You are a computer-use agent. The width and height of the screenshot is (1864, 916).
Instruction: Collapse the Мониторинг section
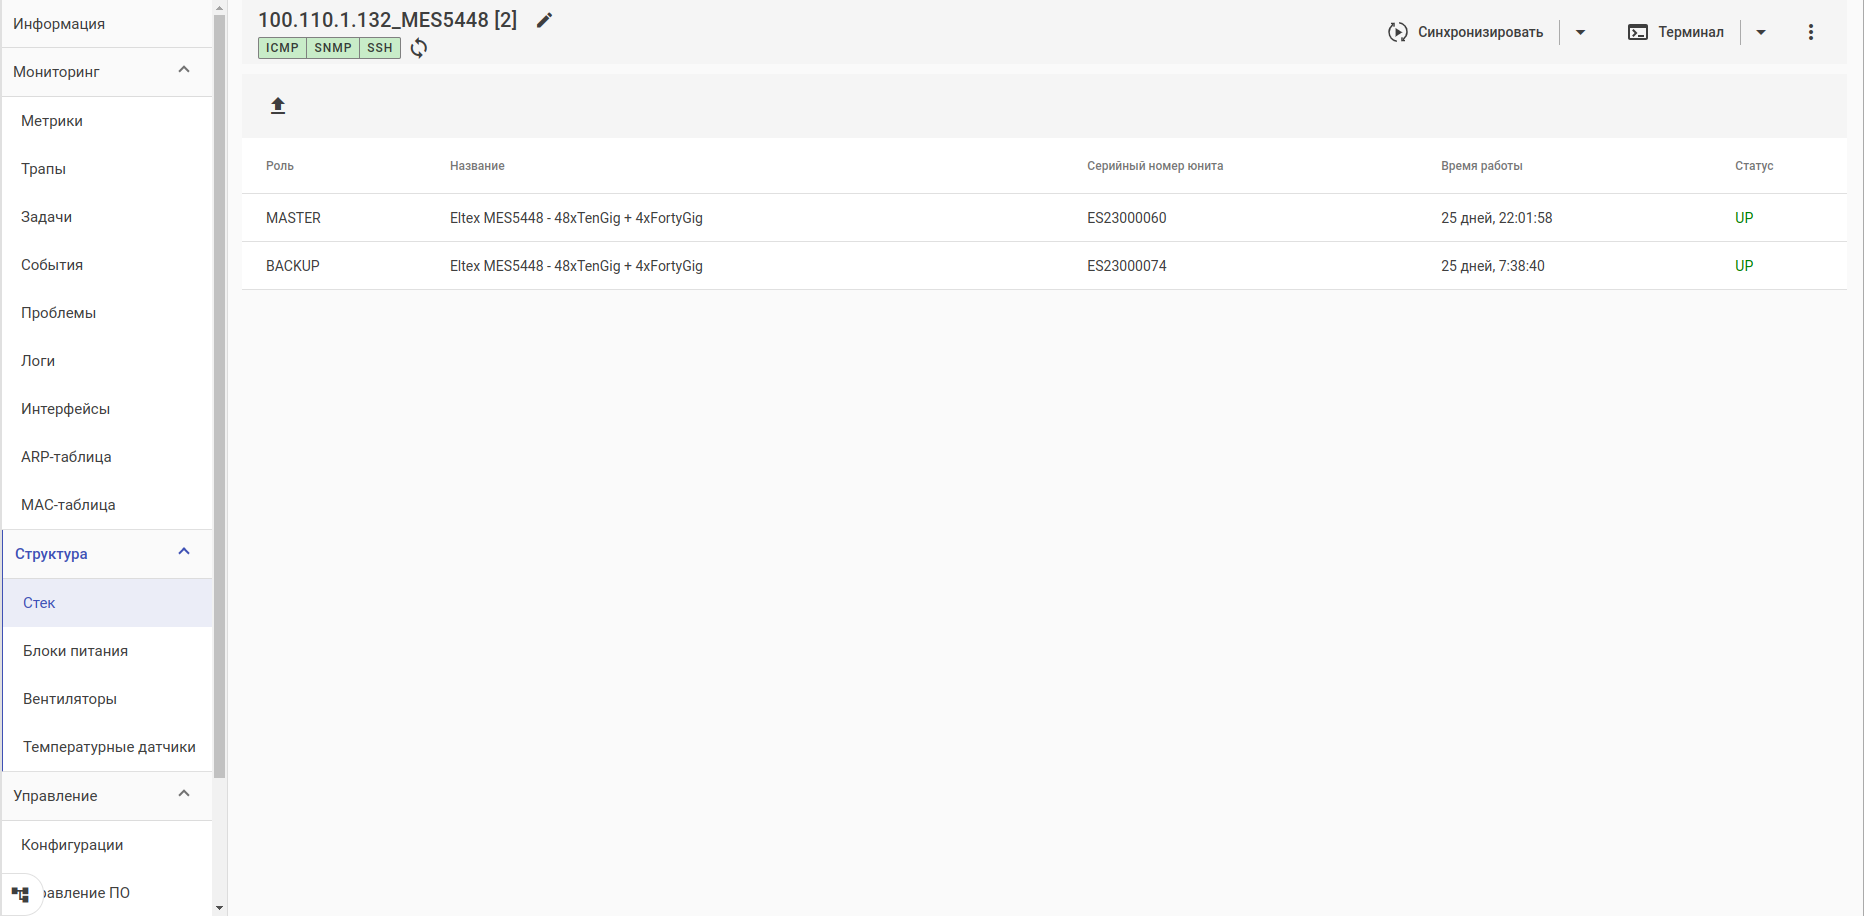point(184,70)
